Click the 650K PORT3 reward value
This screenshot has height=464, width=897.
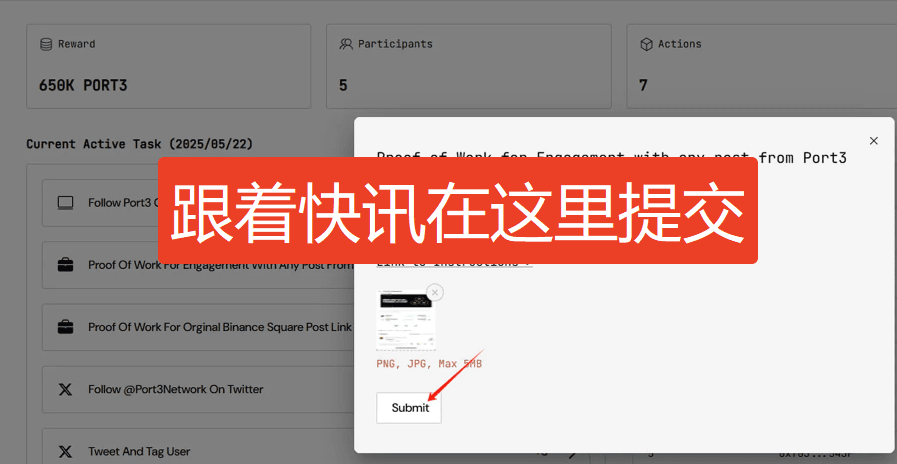point(83,86)
